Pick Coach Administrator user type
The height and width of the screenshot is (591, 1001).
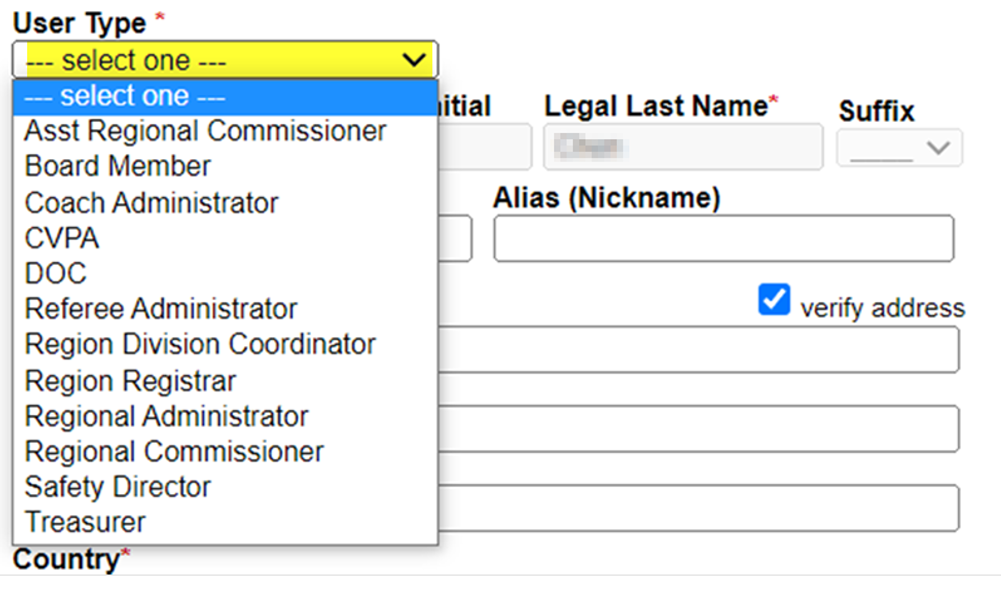[x=151, y=202]
